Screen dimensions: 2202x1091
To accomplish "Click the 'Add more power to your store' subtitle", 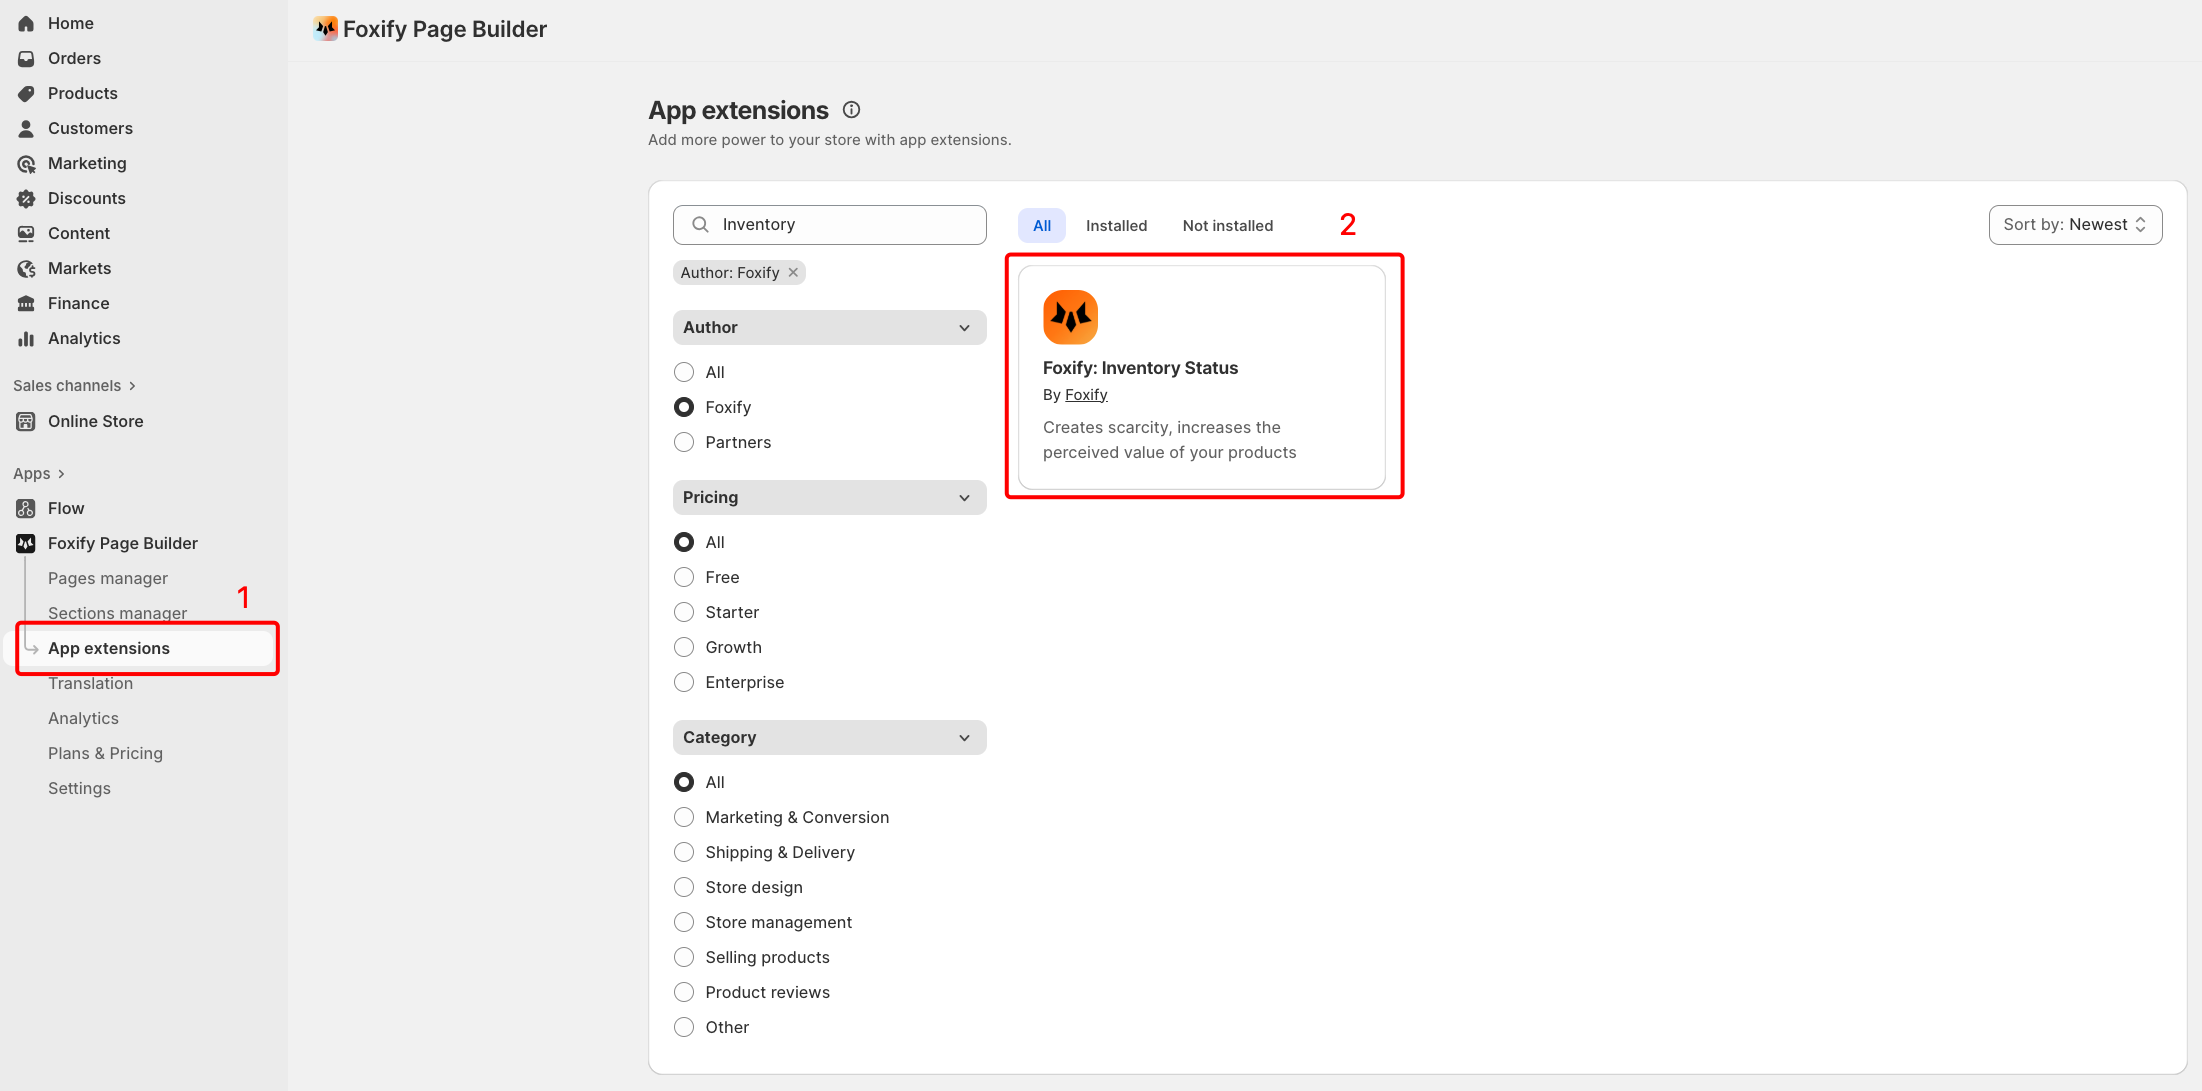I will 830,140.
